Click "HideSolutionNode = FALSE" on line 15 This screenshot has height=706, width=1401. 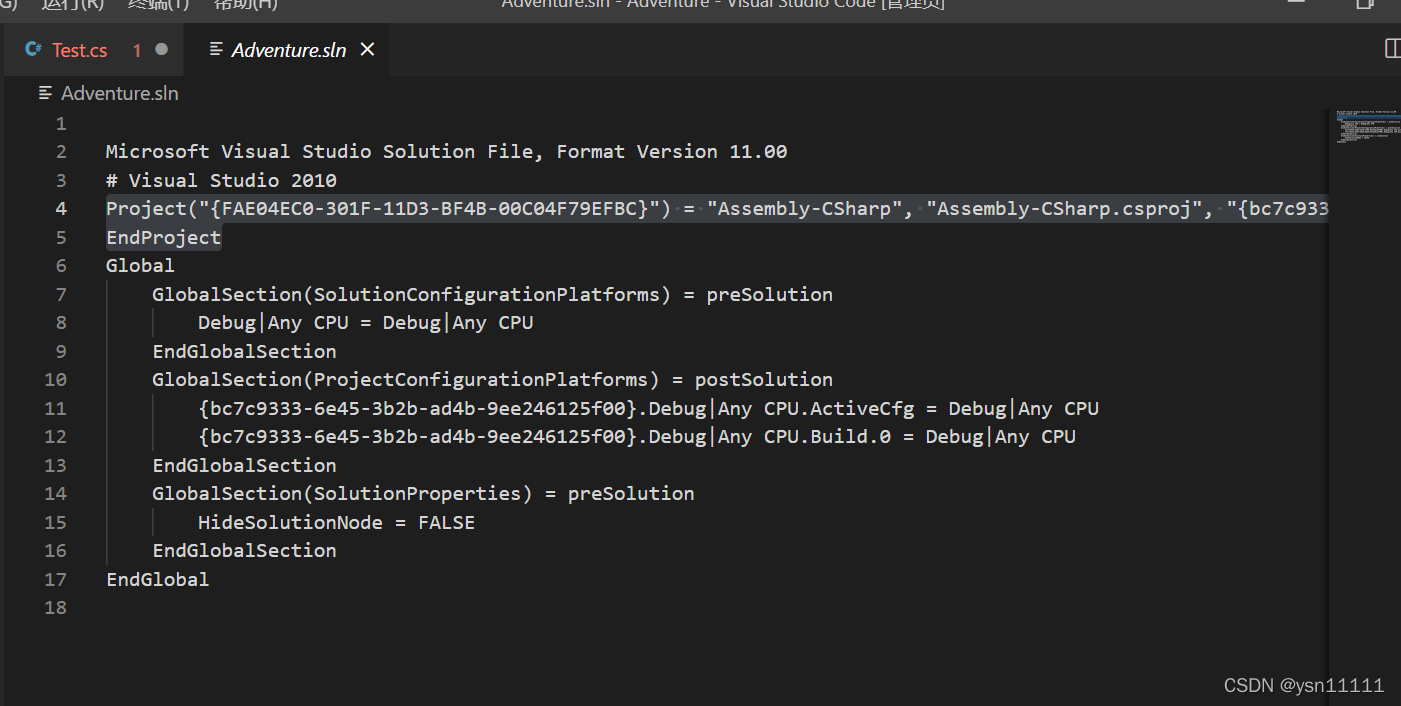337,523
